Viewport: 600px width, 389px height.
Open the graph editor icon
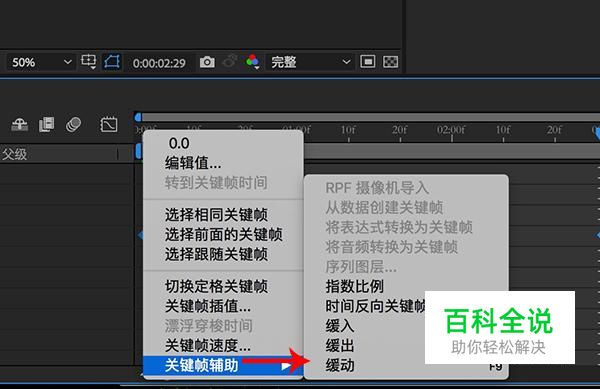109,124
